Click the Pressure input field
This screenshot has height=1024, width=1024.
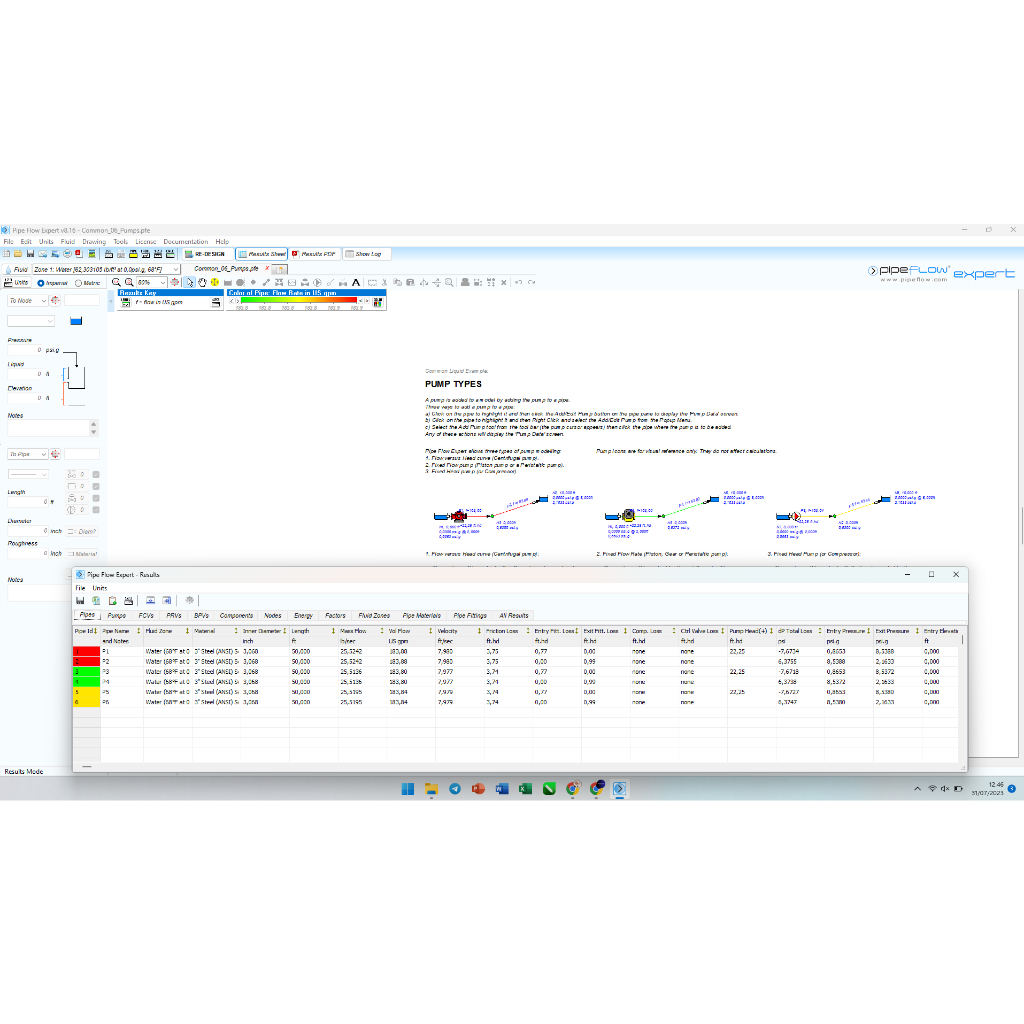[x=25, y=350]
